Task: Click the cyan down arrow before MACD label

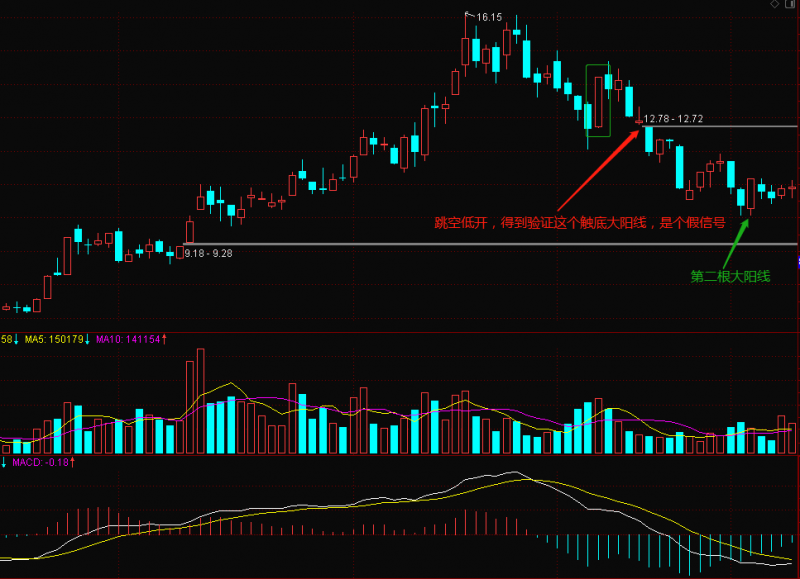Action: point(4,462)
